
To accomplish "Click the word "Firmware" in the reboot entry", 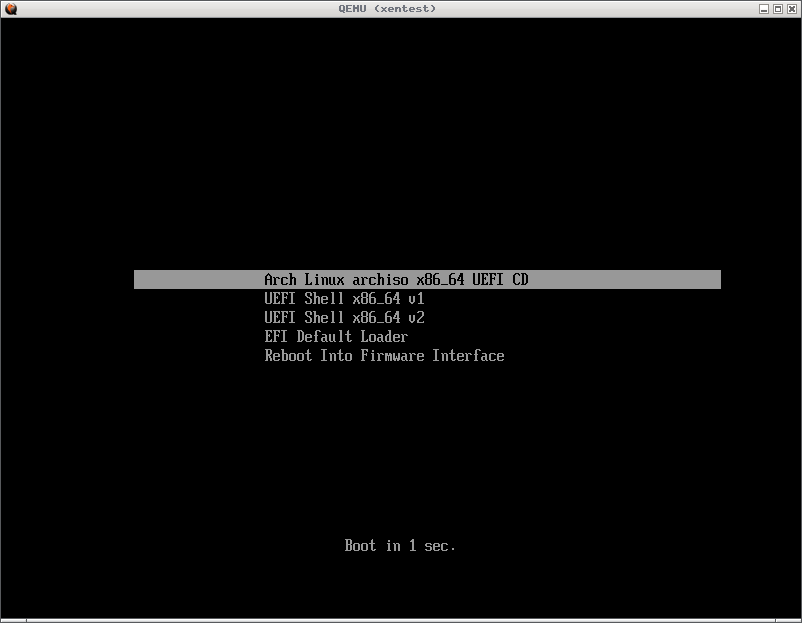I will tap(392, 356).
